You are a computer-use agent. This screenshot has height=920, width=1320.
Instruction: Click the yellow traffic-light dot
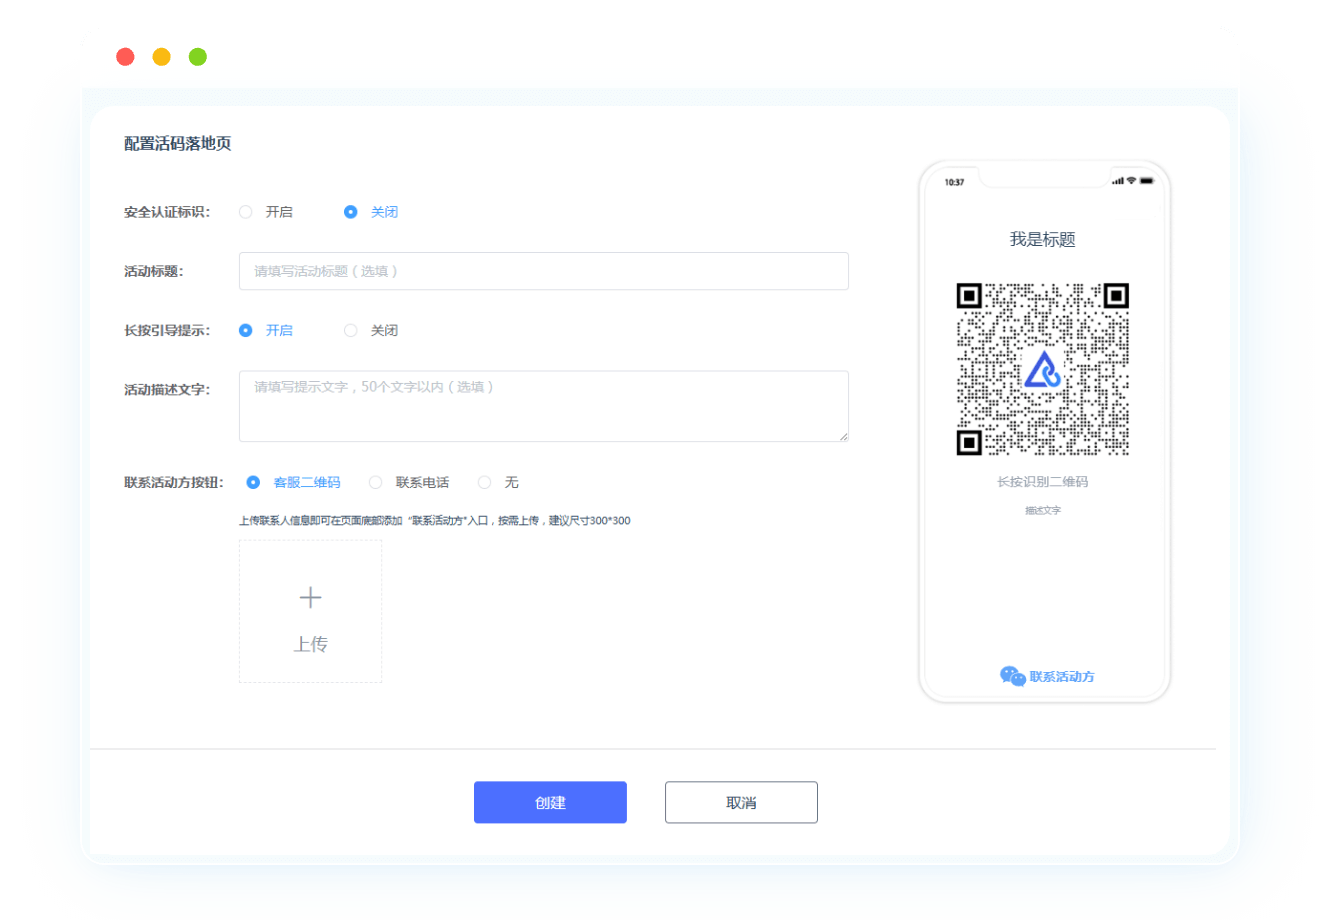(x=161, y=56)
